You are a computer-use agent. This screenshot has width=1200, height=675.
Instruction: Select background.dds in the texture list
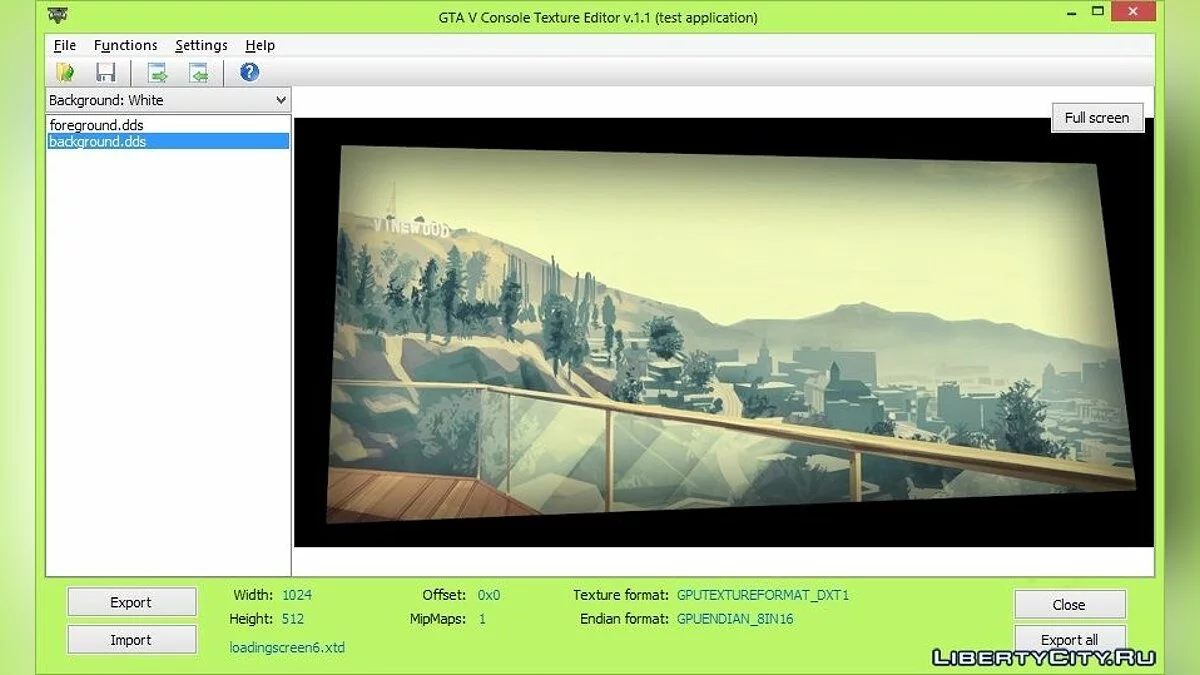(x=97, y=142)
